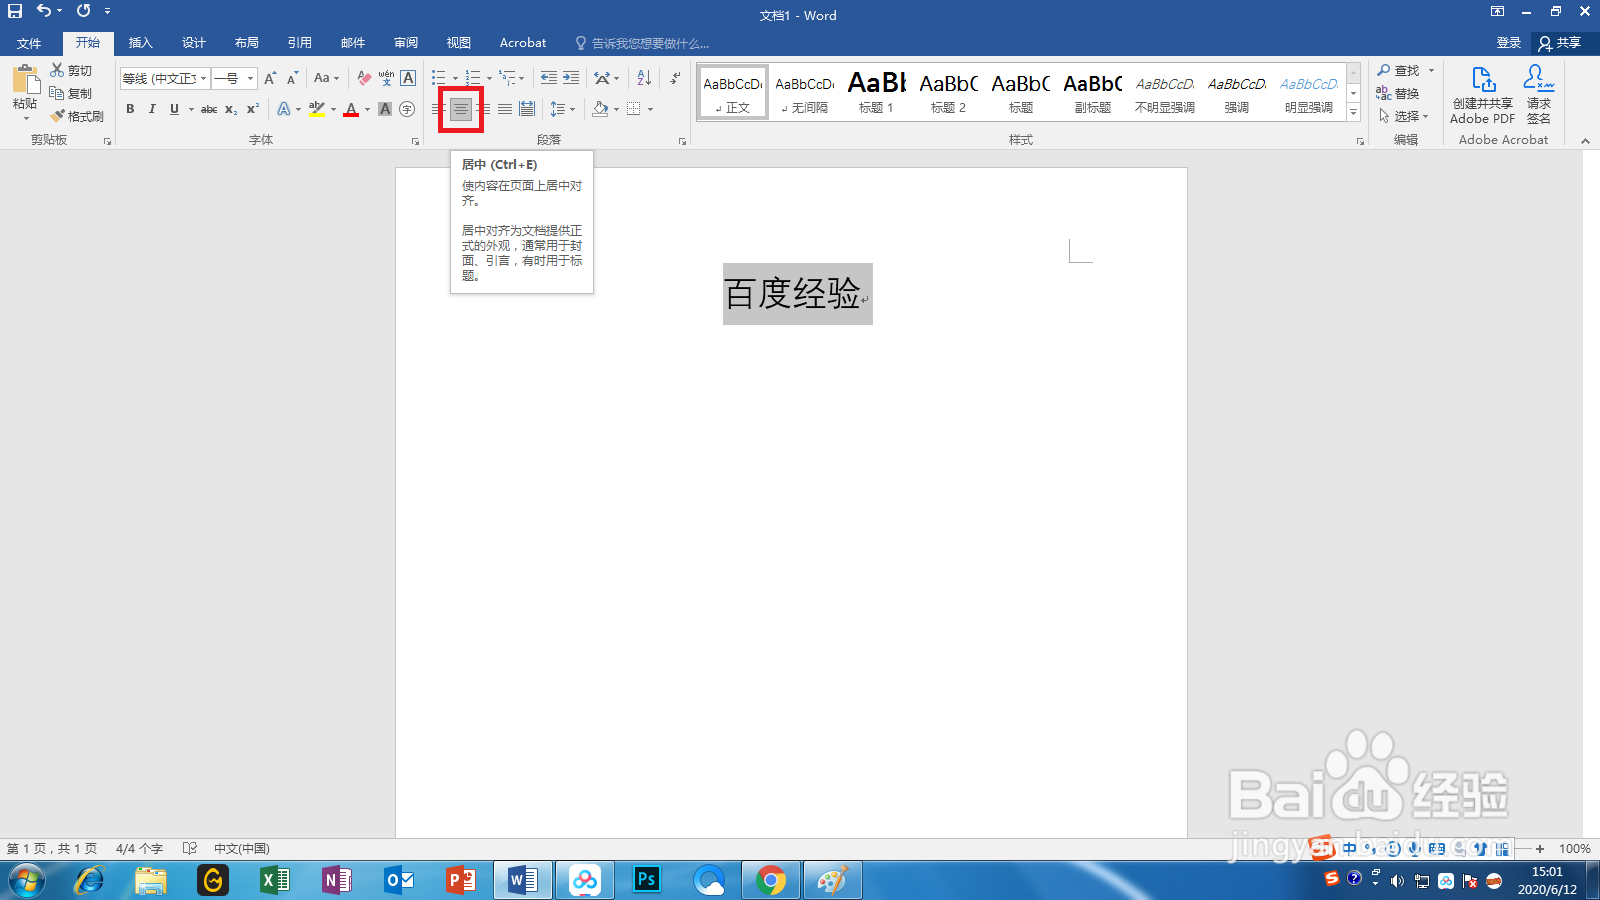Click Replace (替换) in editing group

point(1398,93)
